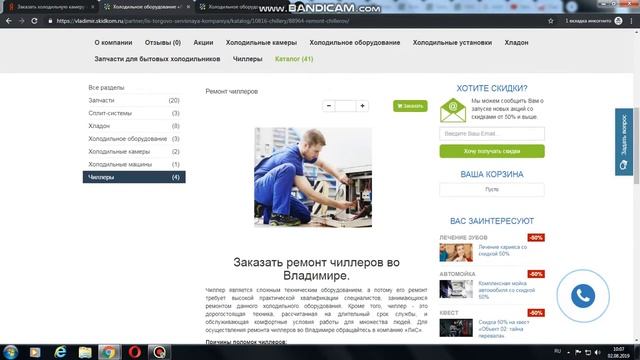
Task: Decrease quantity with the minus button
Action: click(x=329, y=106)
